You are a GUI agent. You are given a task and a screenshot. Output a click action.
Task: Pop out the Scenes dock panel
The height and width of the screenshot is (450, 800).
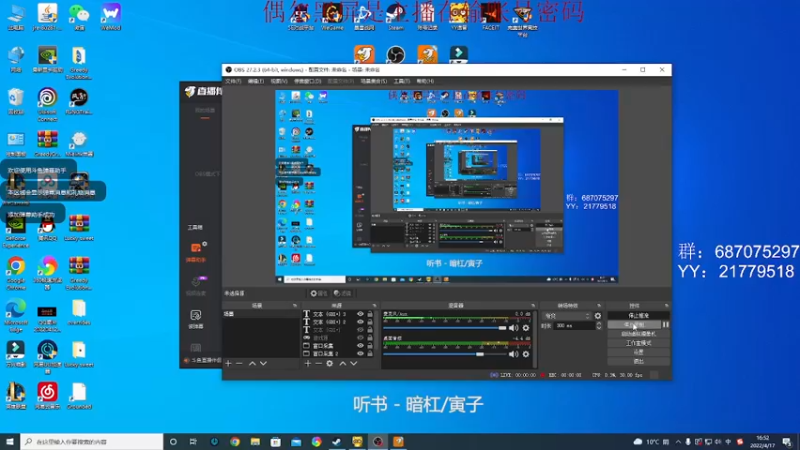pos(294,305)
